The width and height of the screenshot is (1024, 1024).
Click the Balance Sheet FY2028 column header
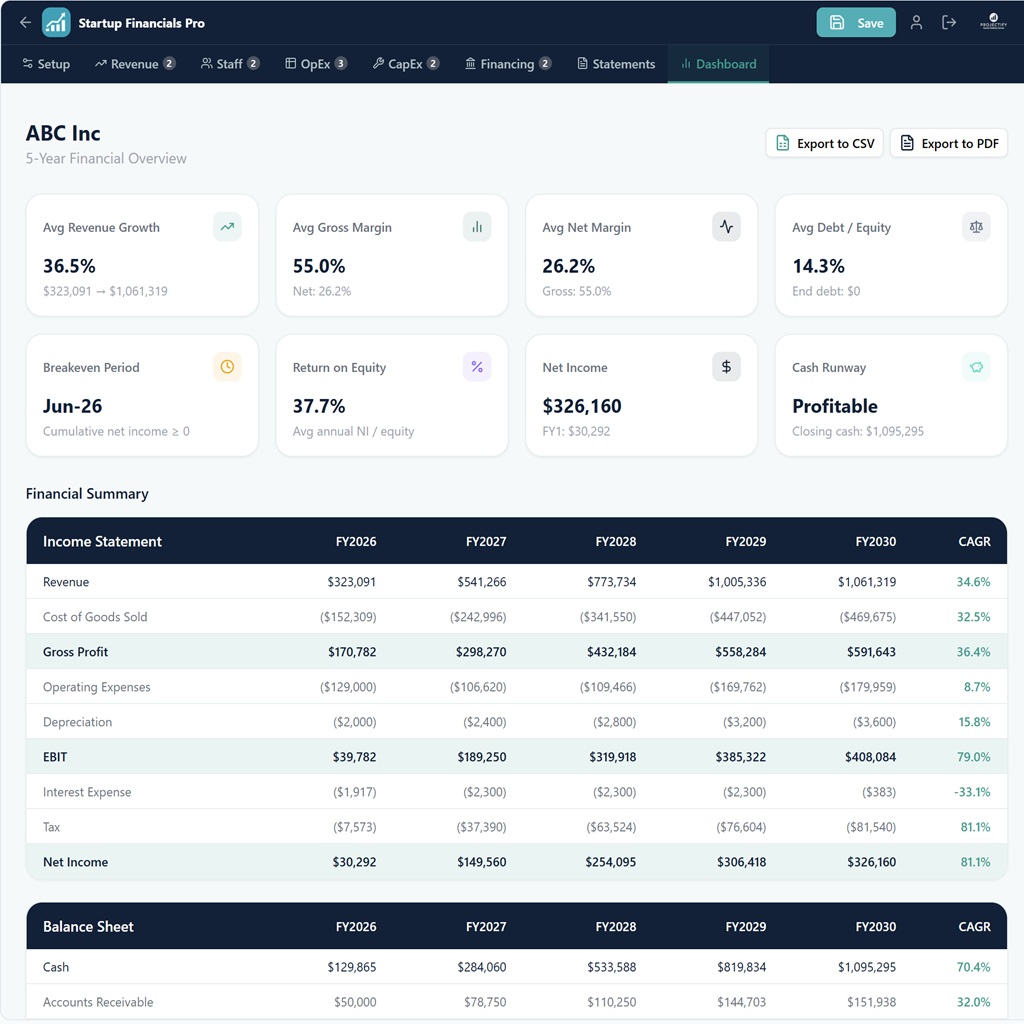point(616,927)
